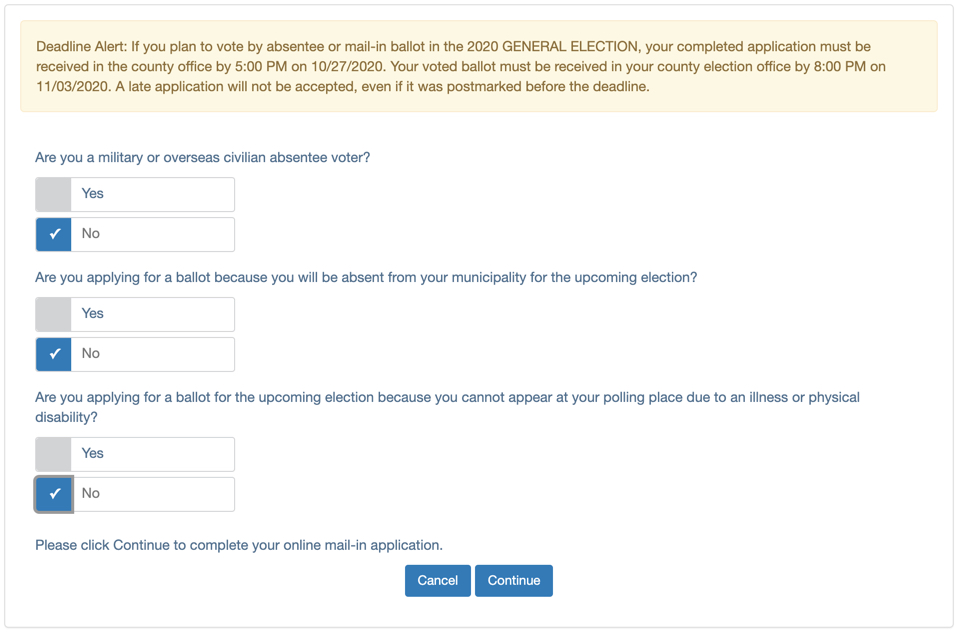Toggle the second question's No checkmark off
The image size is (956, 634).
(53, 353)
